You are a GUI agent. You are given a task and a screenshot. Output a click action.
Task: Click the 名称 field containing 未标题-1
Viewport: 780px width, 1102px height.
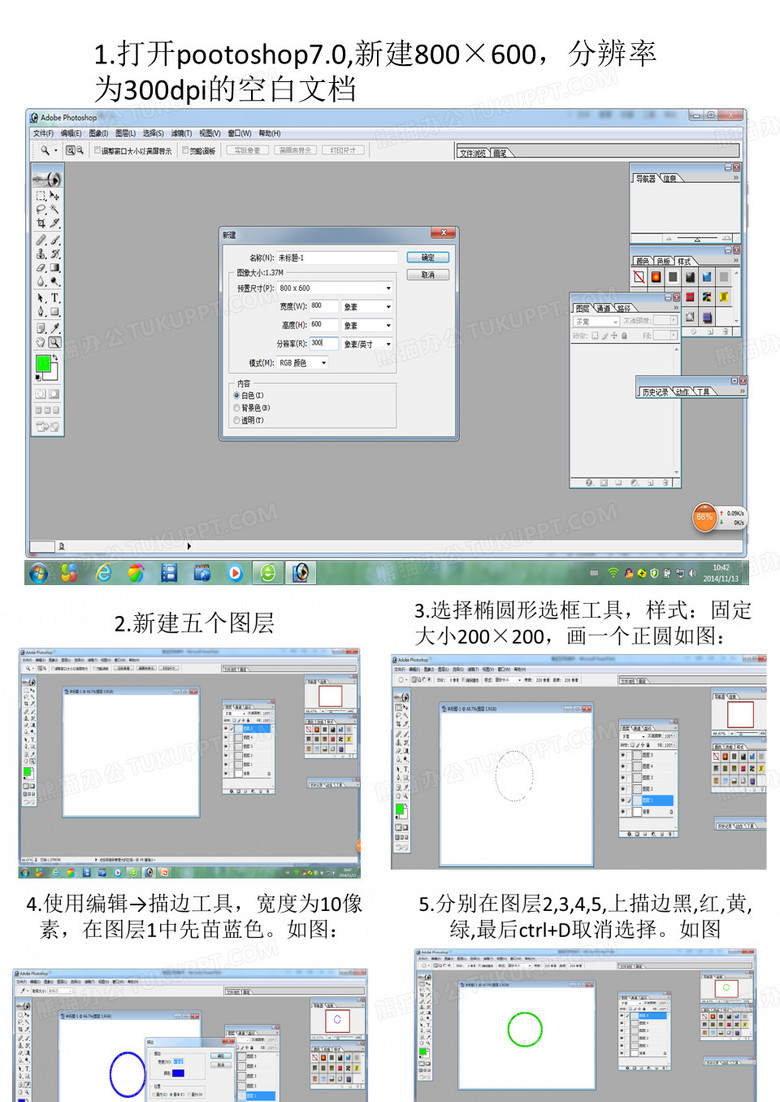tap(337, 258)
